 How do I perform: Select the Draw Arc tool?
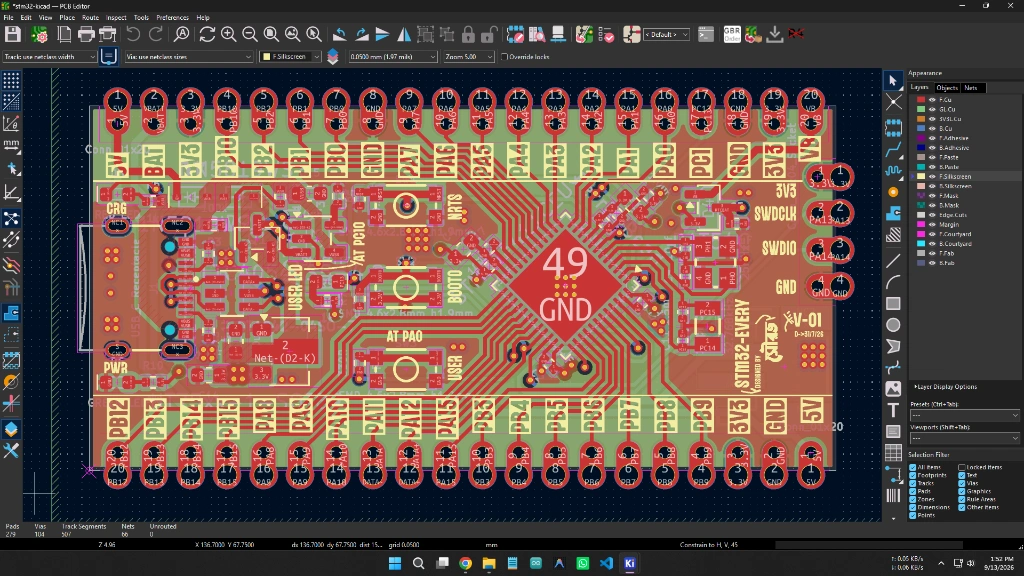[x=893, y=282]
